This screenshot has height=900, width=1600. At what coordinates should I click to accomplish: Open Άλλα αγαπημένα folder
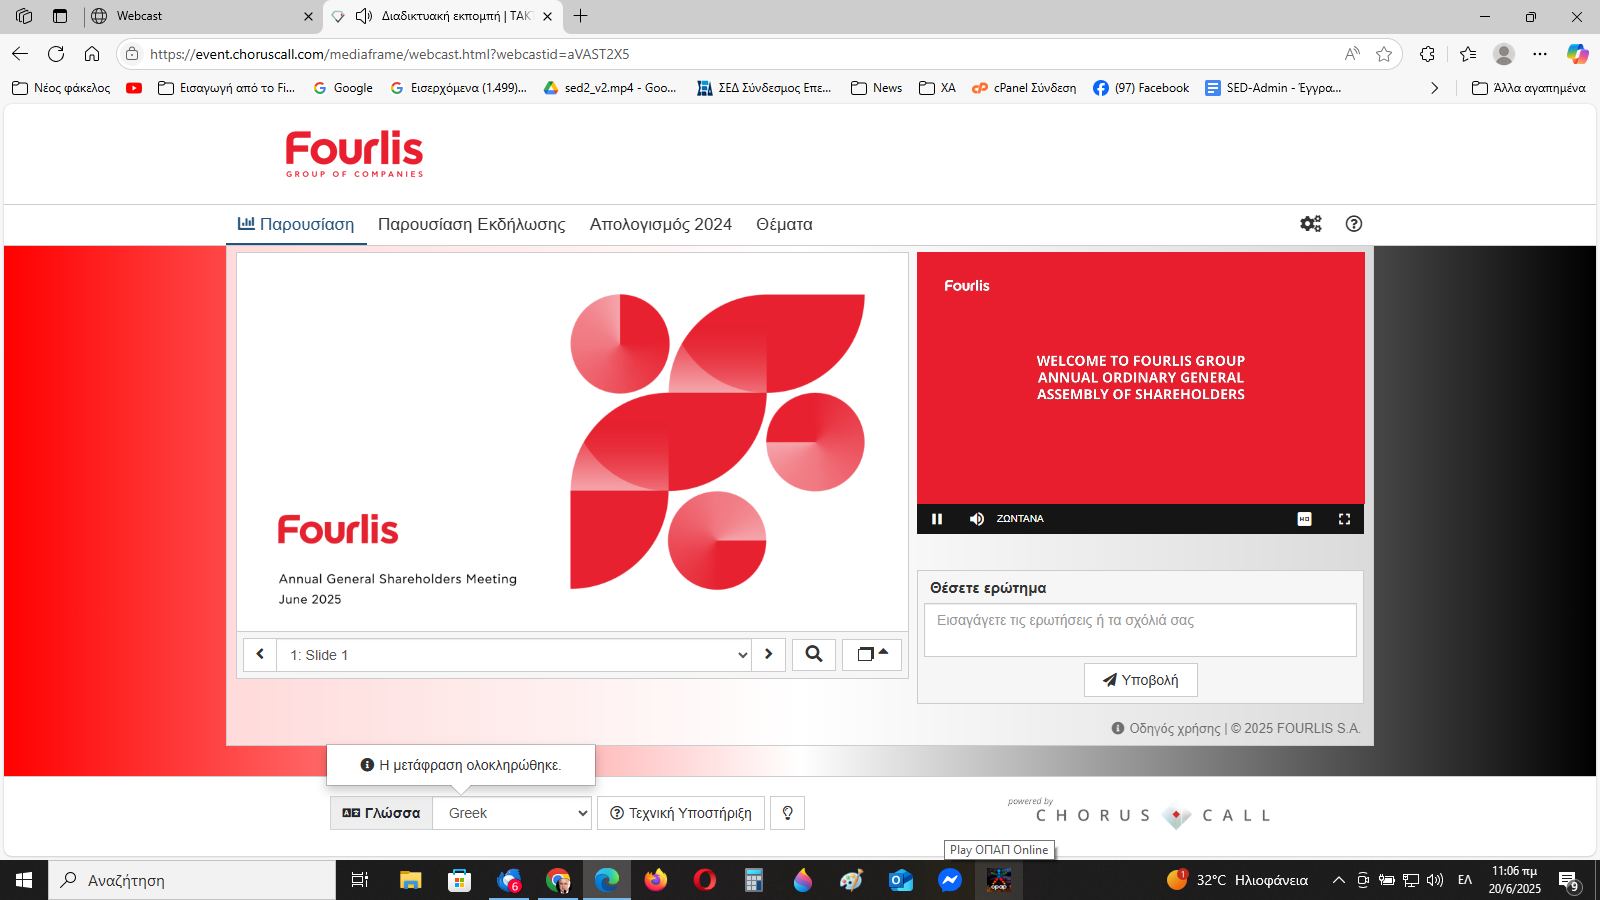click(x=1529, y=88)
